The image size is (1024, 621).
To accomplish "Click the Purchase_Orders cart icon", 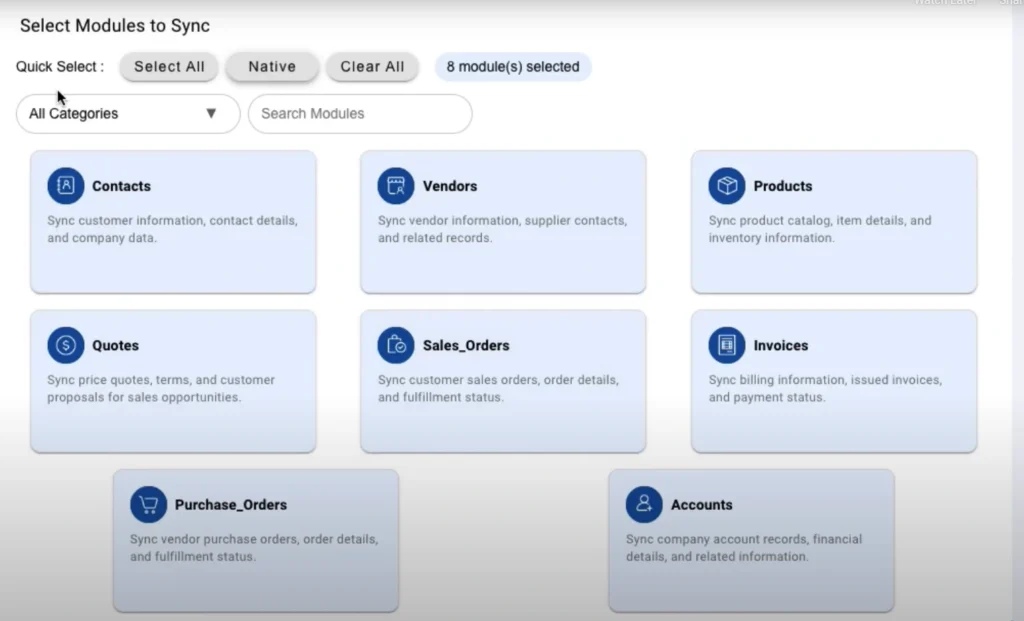I will click(148, 504).
